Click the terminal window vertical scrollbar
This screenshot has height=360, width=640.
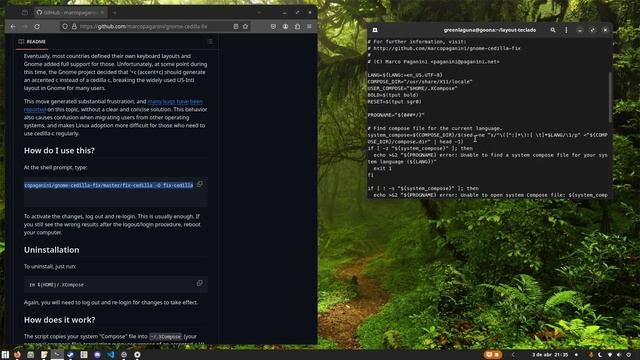(610, 97)
